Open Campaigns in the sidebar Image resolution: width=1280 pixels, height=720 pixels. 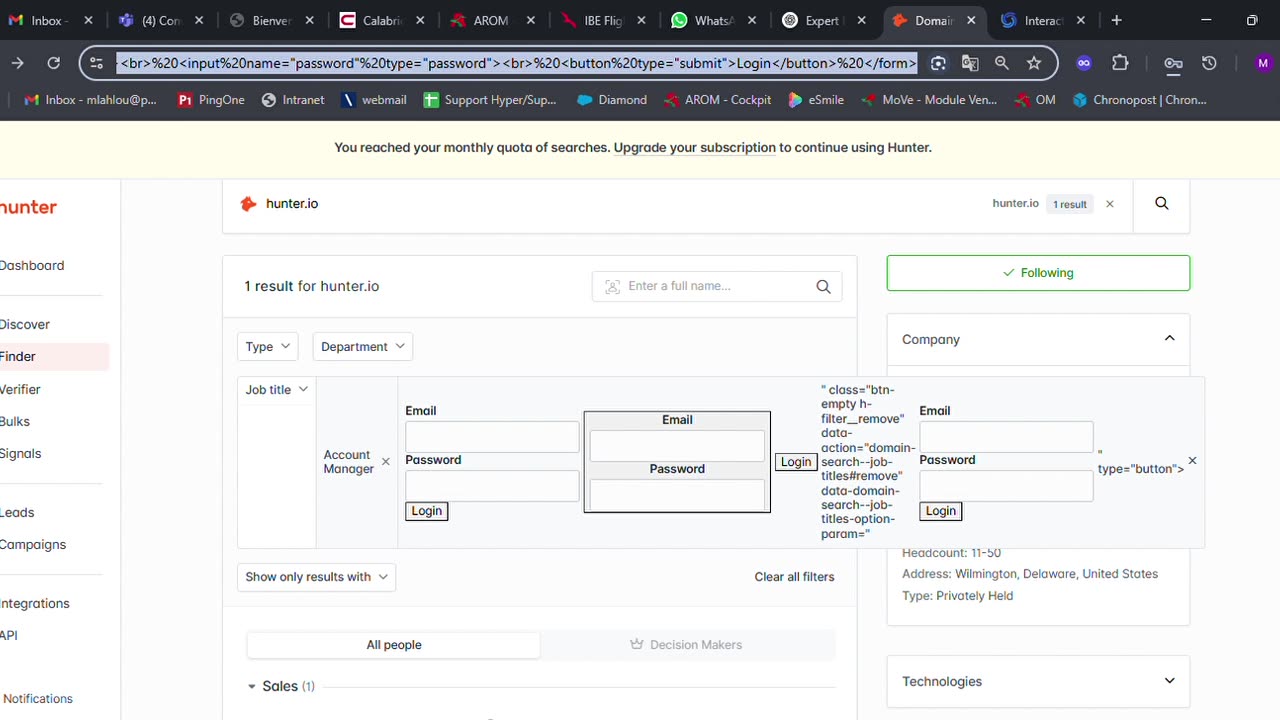pos(33,544)
